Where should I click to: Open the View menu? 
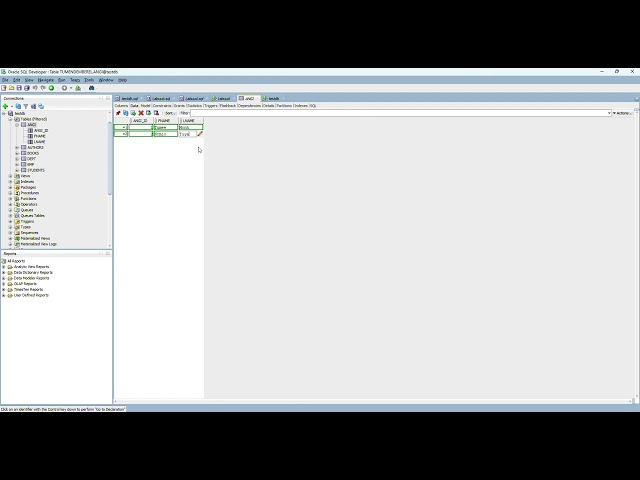29,80
